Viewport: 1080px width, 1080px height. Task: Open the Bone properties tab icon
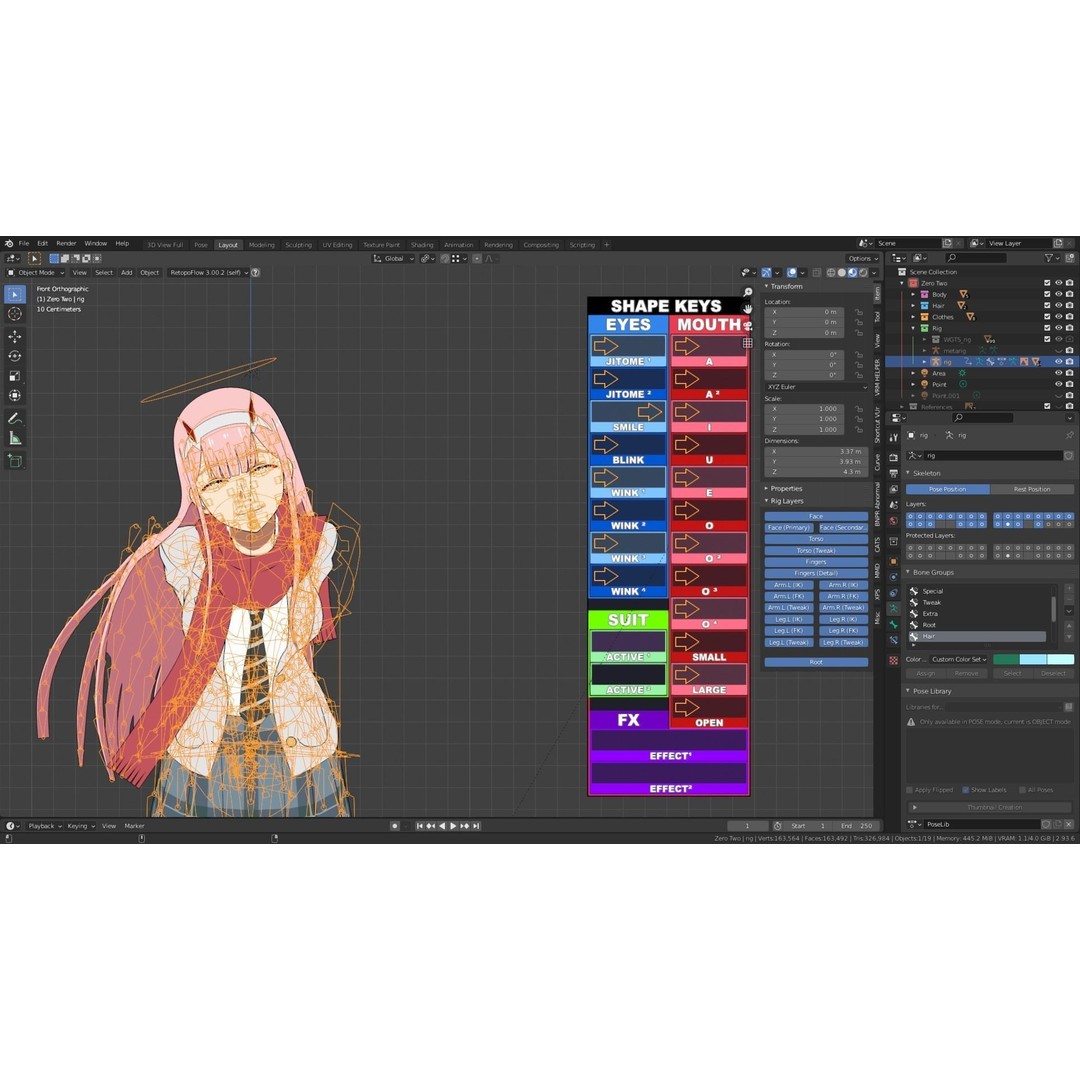[893, 625]
